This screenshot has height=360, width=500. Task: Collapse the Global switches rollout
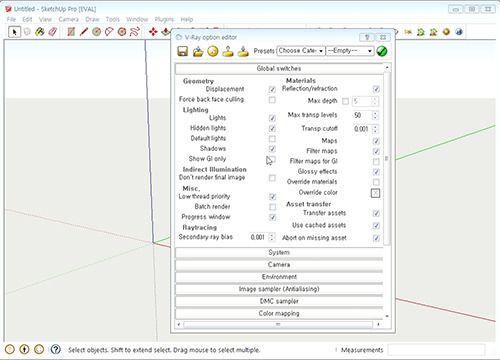pyautogui.click(x=279, y=69)
